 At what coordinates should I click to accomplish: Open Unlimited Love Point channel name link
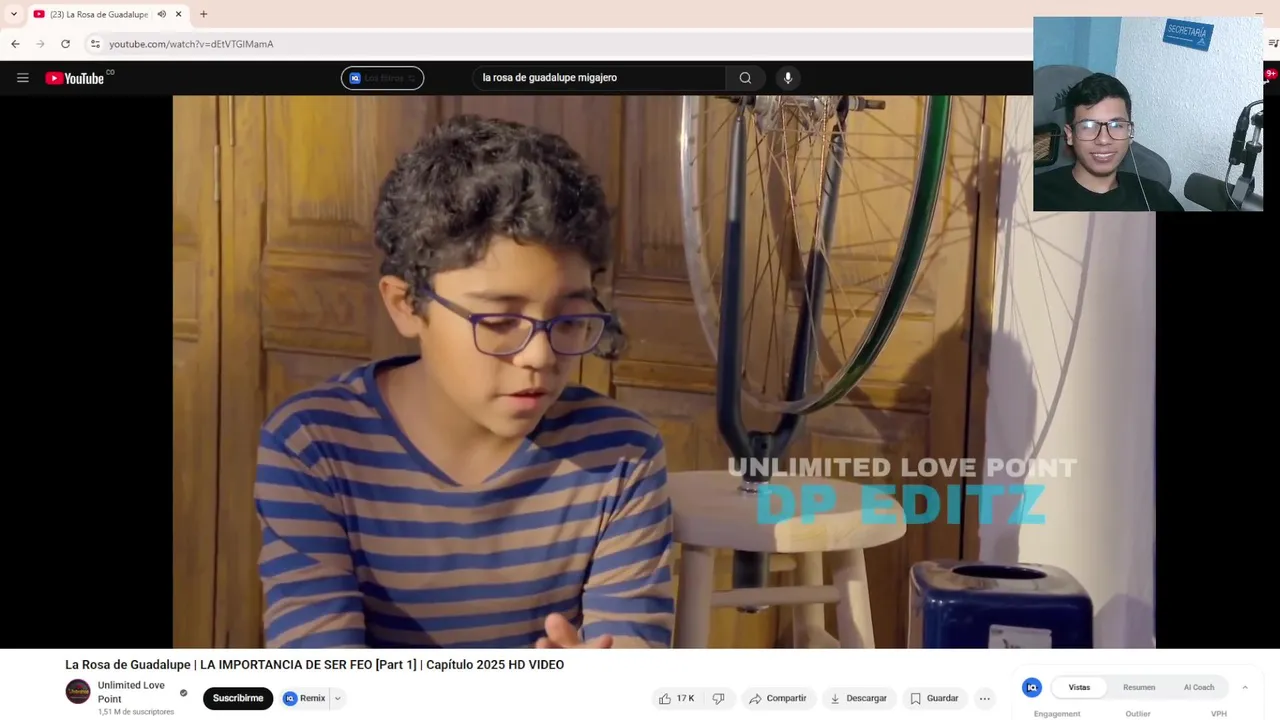tap(131, 692)
